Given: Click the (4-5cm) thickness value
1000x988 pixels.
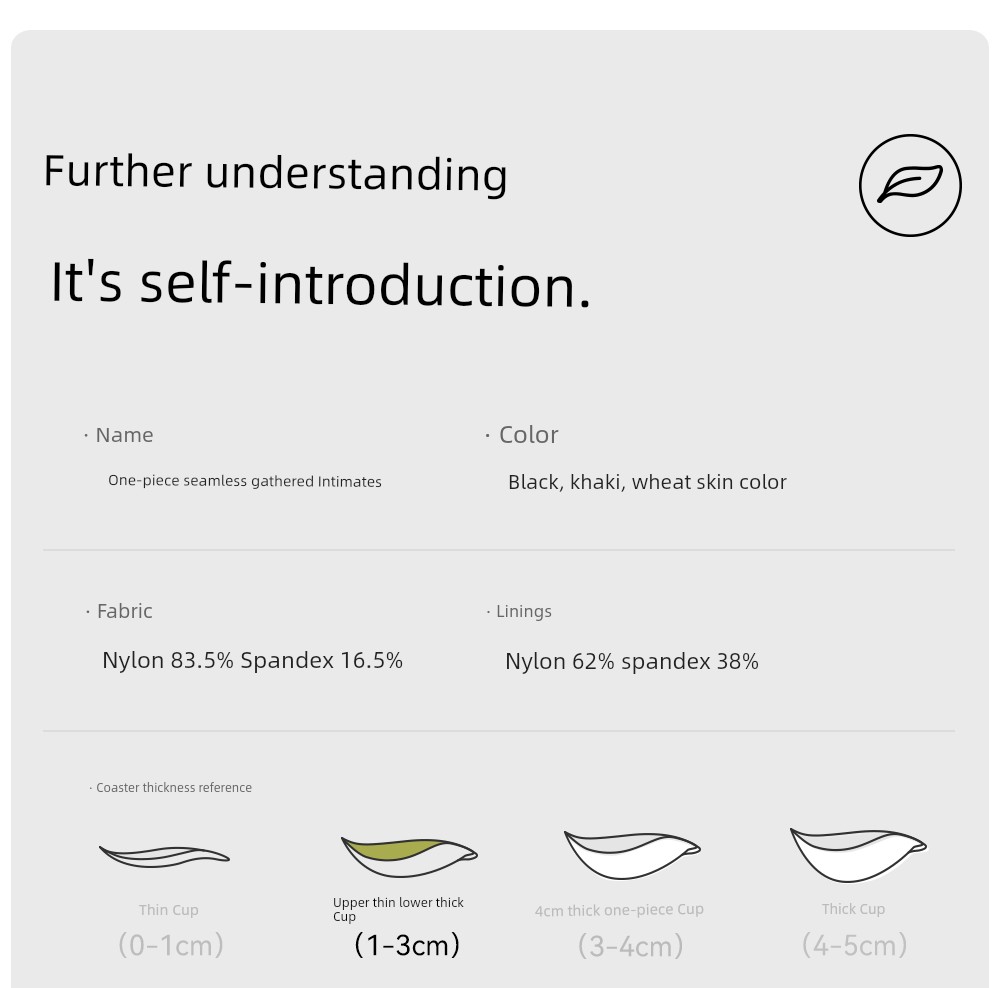Looking at the screenshot, I should pyautogui.click(x=854, y=944).
